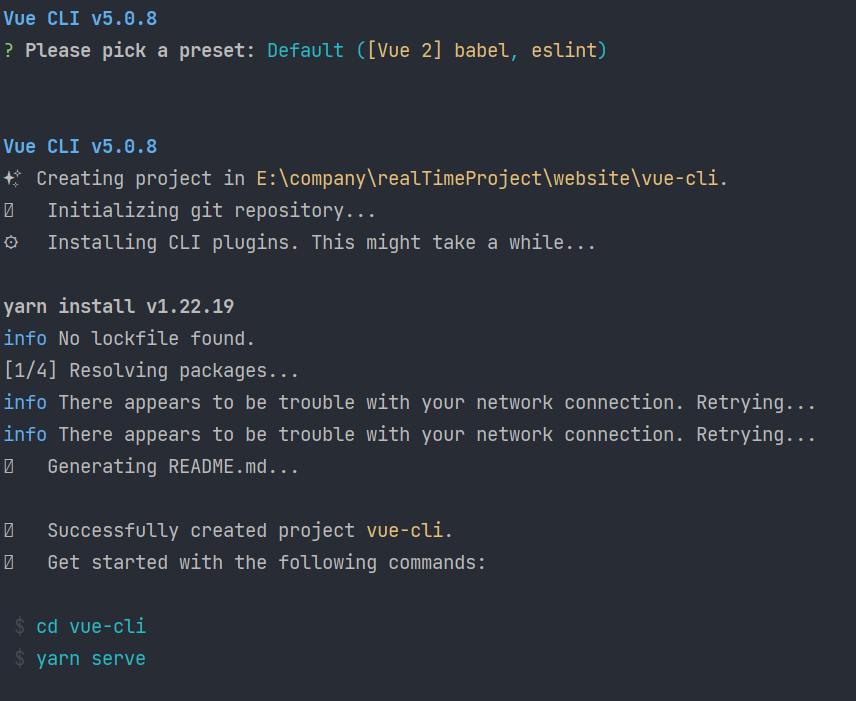Click the glyph before "Initializing git repository"
Viewport: 856px width, 701px height.
(x=9, y=211)
